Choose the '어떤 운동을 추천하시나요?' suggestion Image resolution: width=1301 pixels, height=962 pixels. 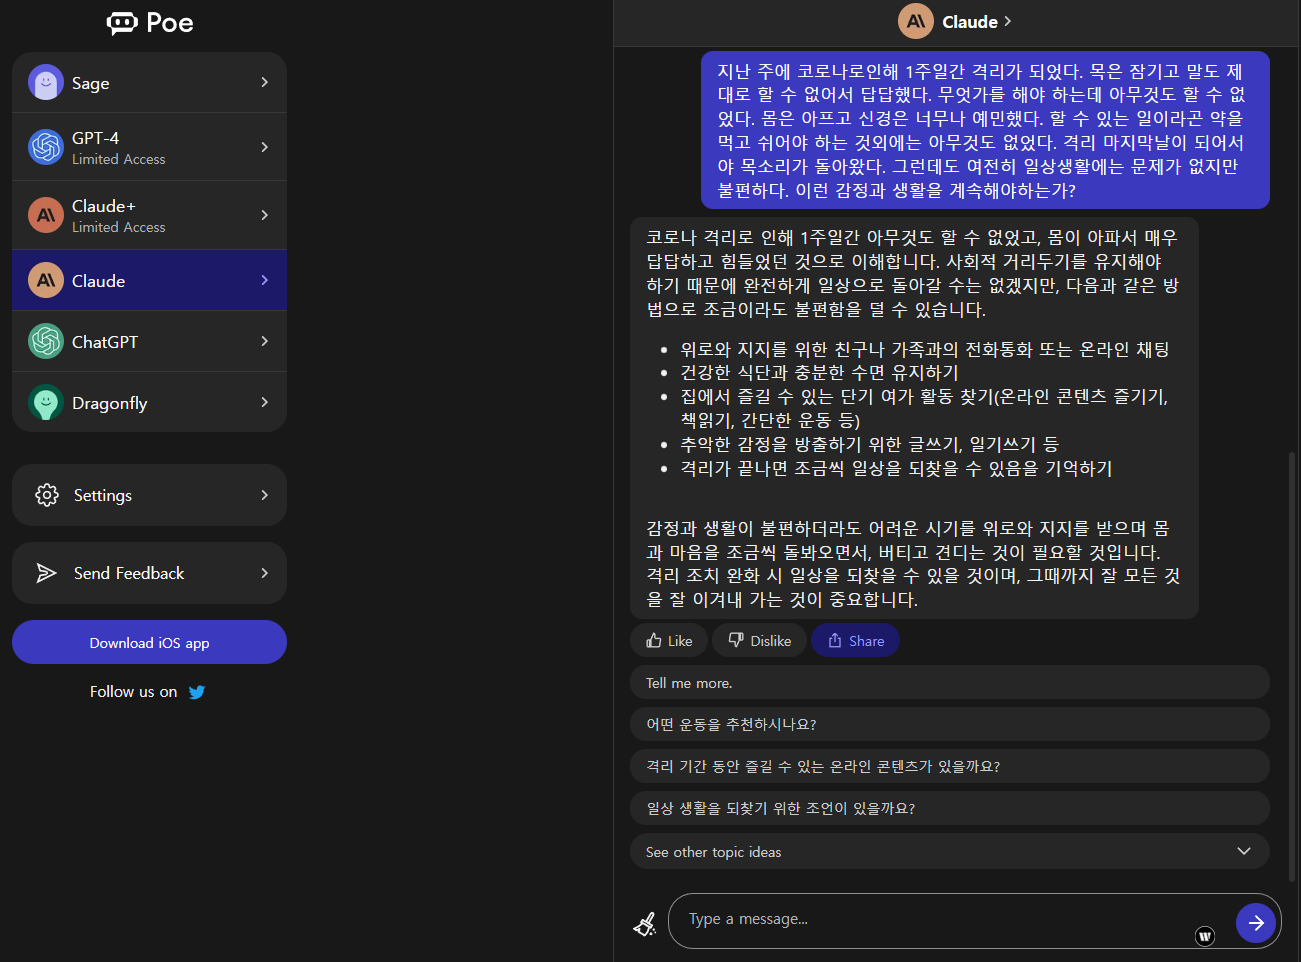tap(950, 724)
